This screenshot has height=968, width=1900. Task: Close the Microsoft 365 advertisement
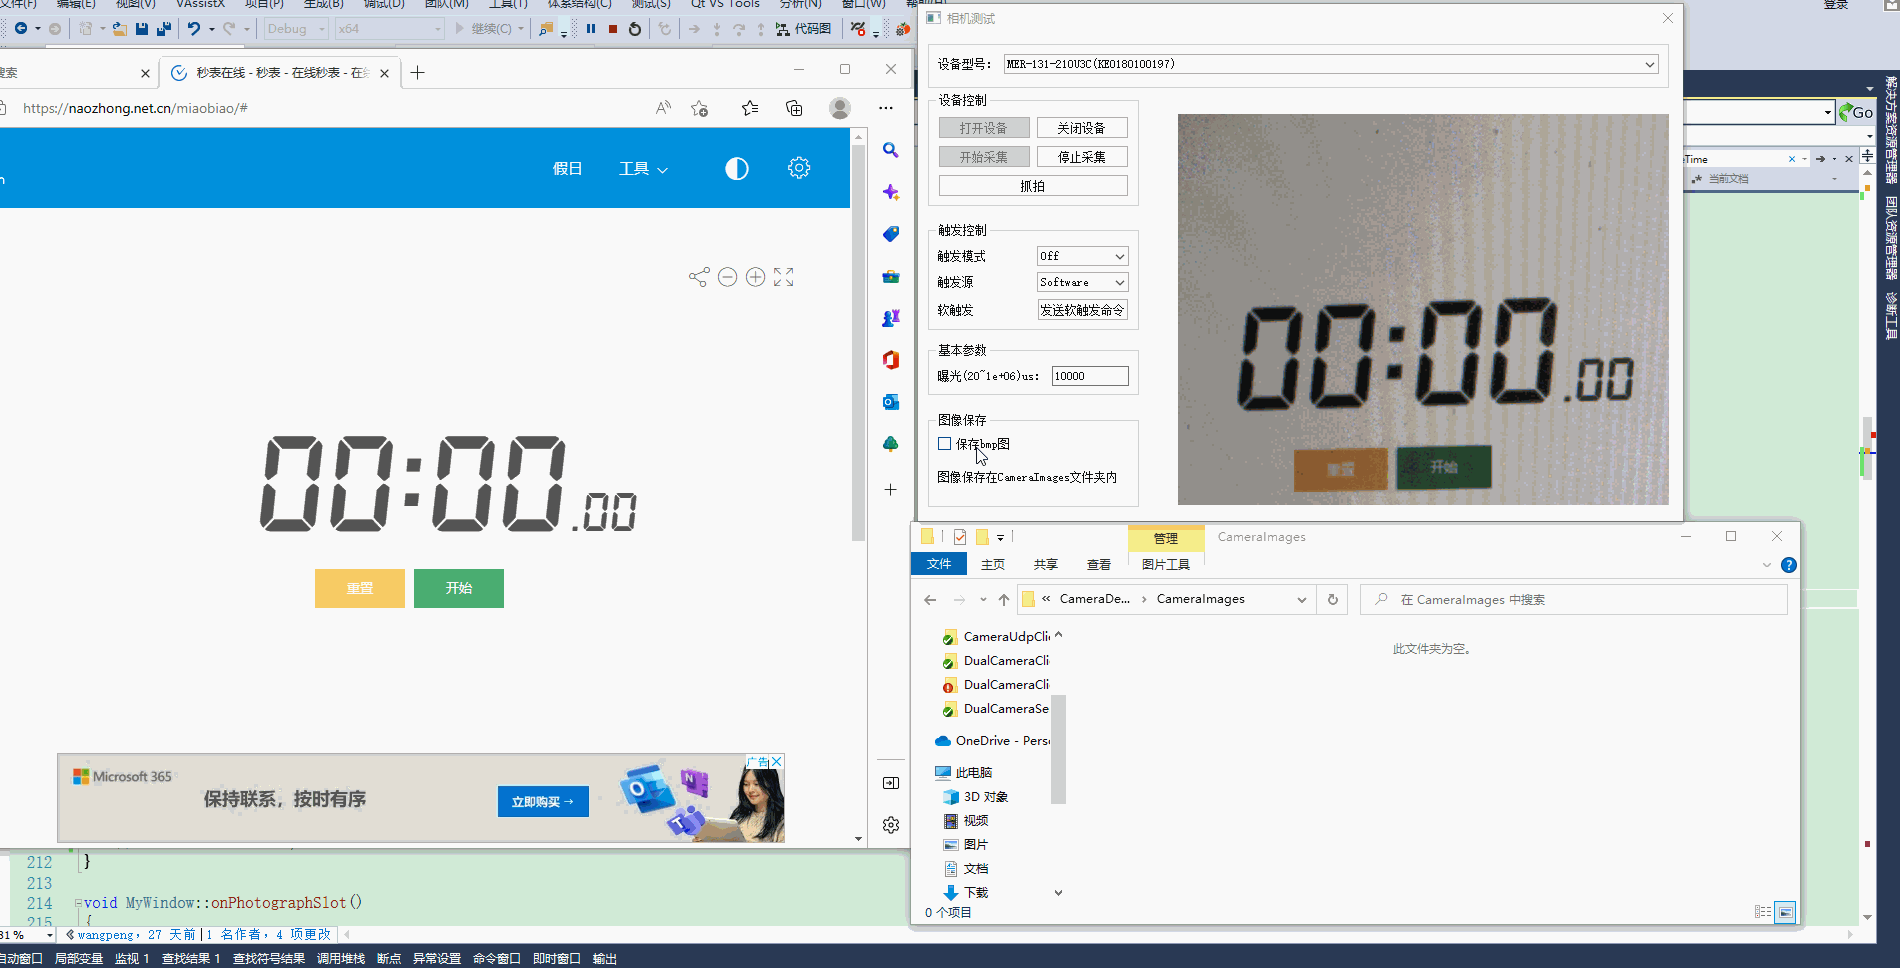(777, 762)
